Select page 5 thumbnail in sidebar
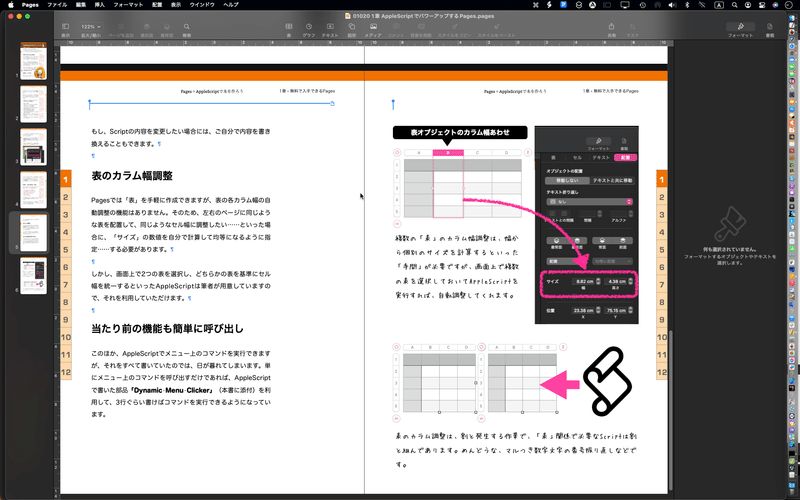Screen dimensions: 800x500 tap(33, 233)
